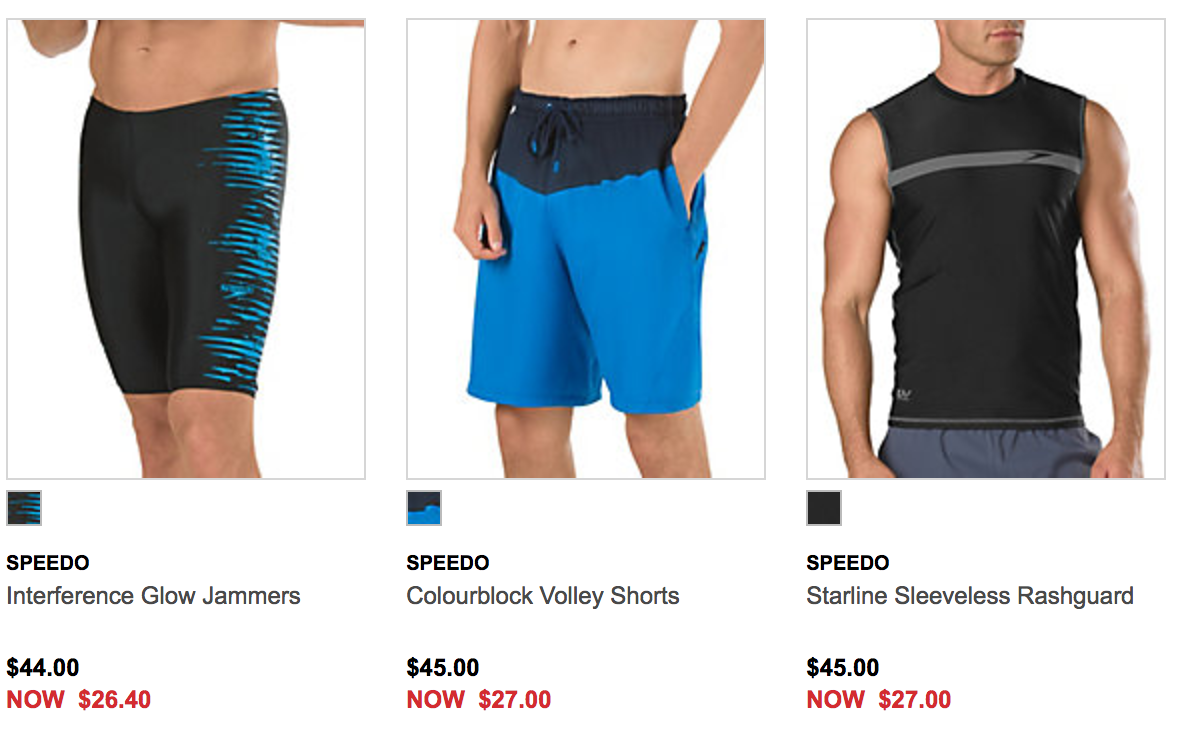
Task: Select the navy-and-blue colourblock shorts swatch
Action: [x=424, y=508]
